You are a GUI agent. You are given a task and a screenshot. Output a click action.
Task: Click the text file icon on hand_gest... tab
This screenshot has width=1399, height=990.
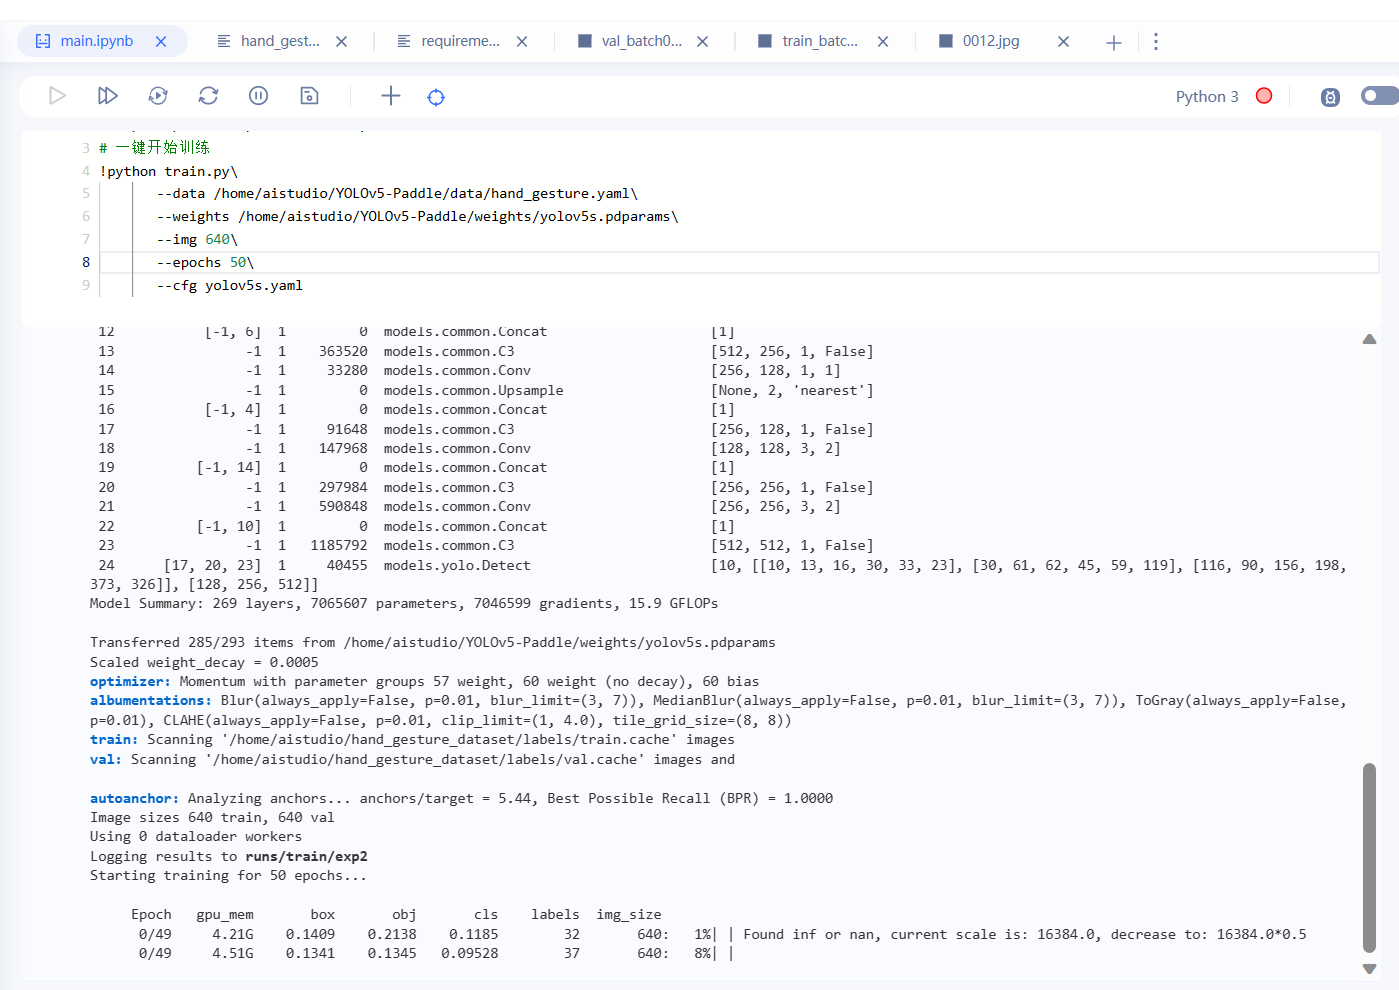pyautogui.click(x=224, y=41)
